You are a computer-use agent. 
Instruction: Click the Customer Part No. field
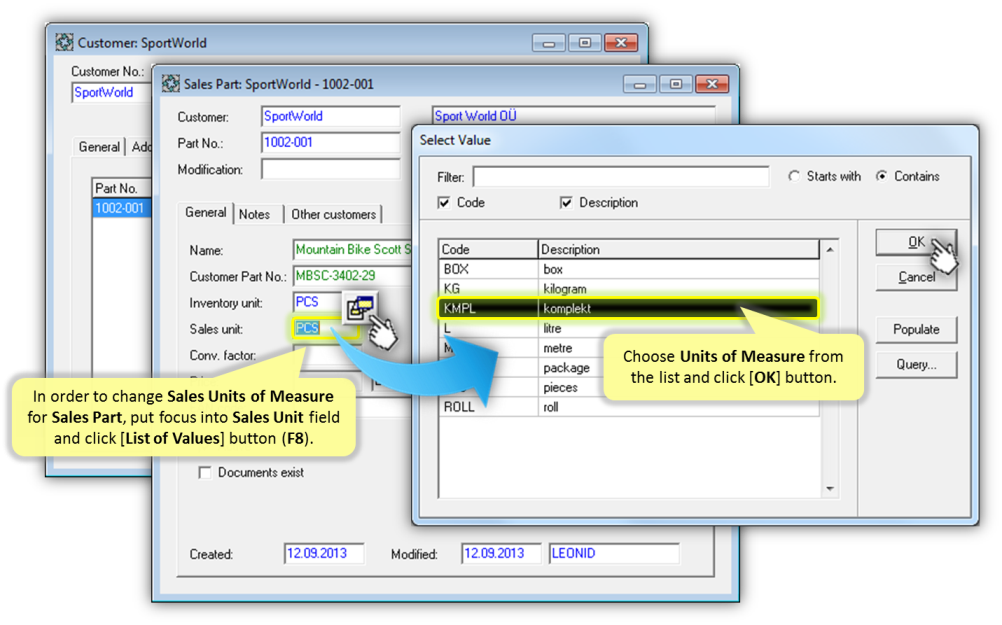point(353,276)
